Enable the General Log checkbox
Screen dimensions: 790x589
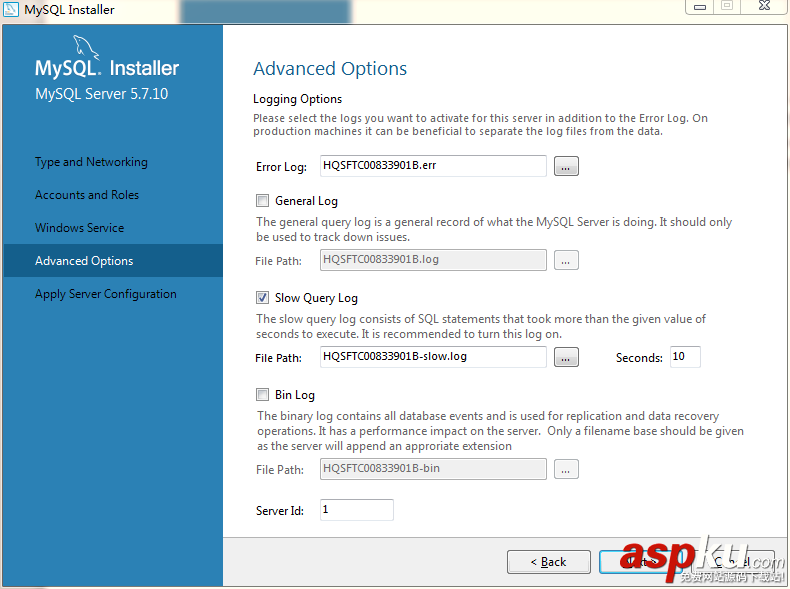click(x=262, y=201)
